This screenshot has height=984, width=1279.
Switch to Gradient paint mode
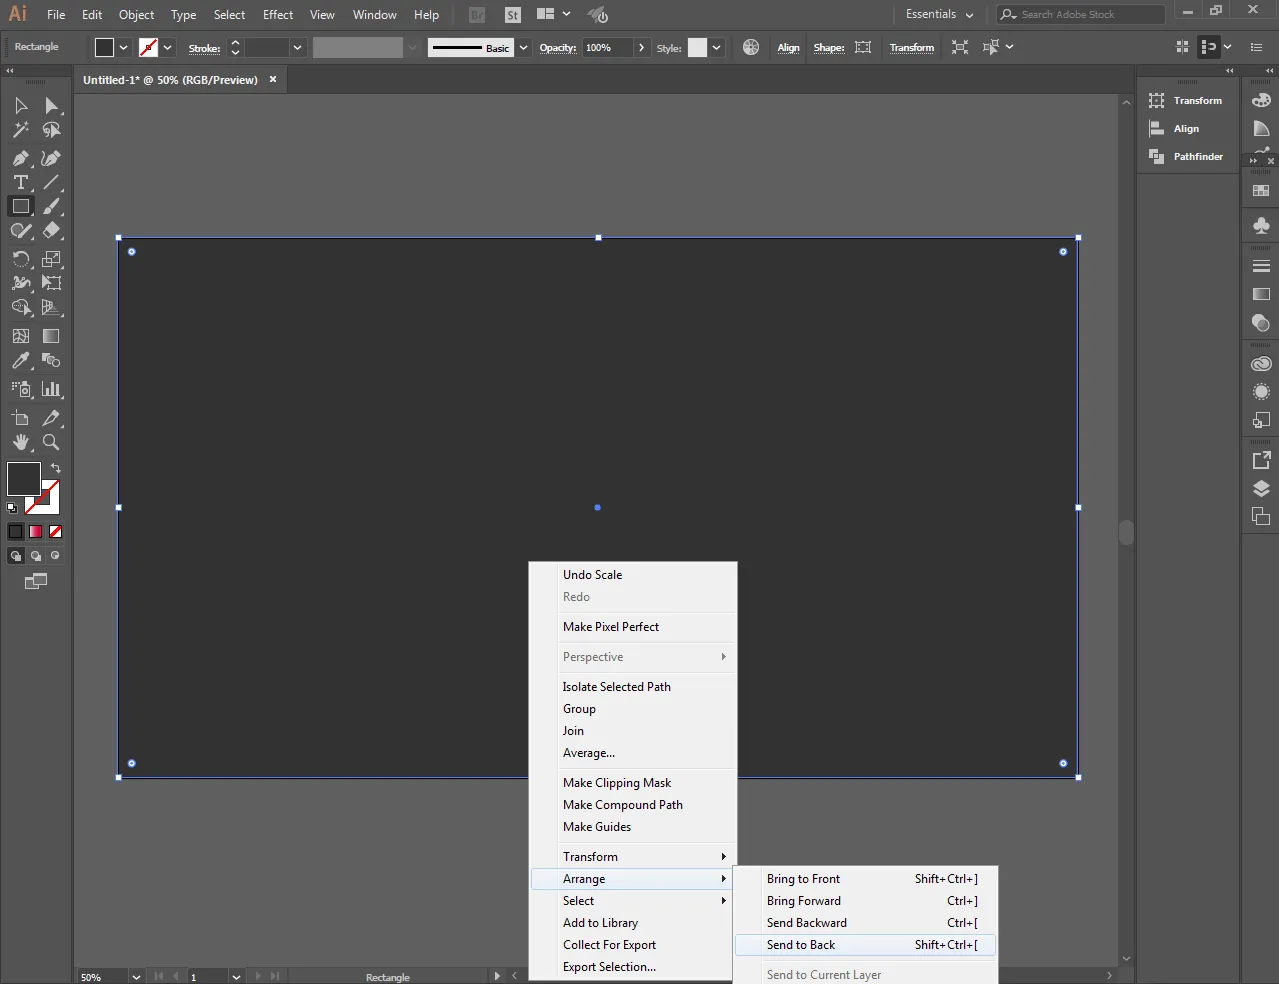tap(36, 531)
